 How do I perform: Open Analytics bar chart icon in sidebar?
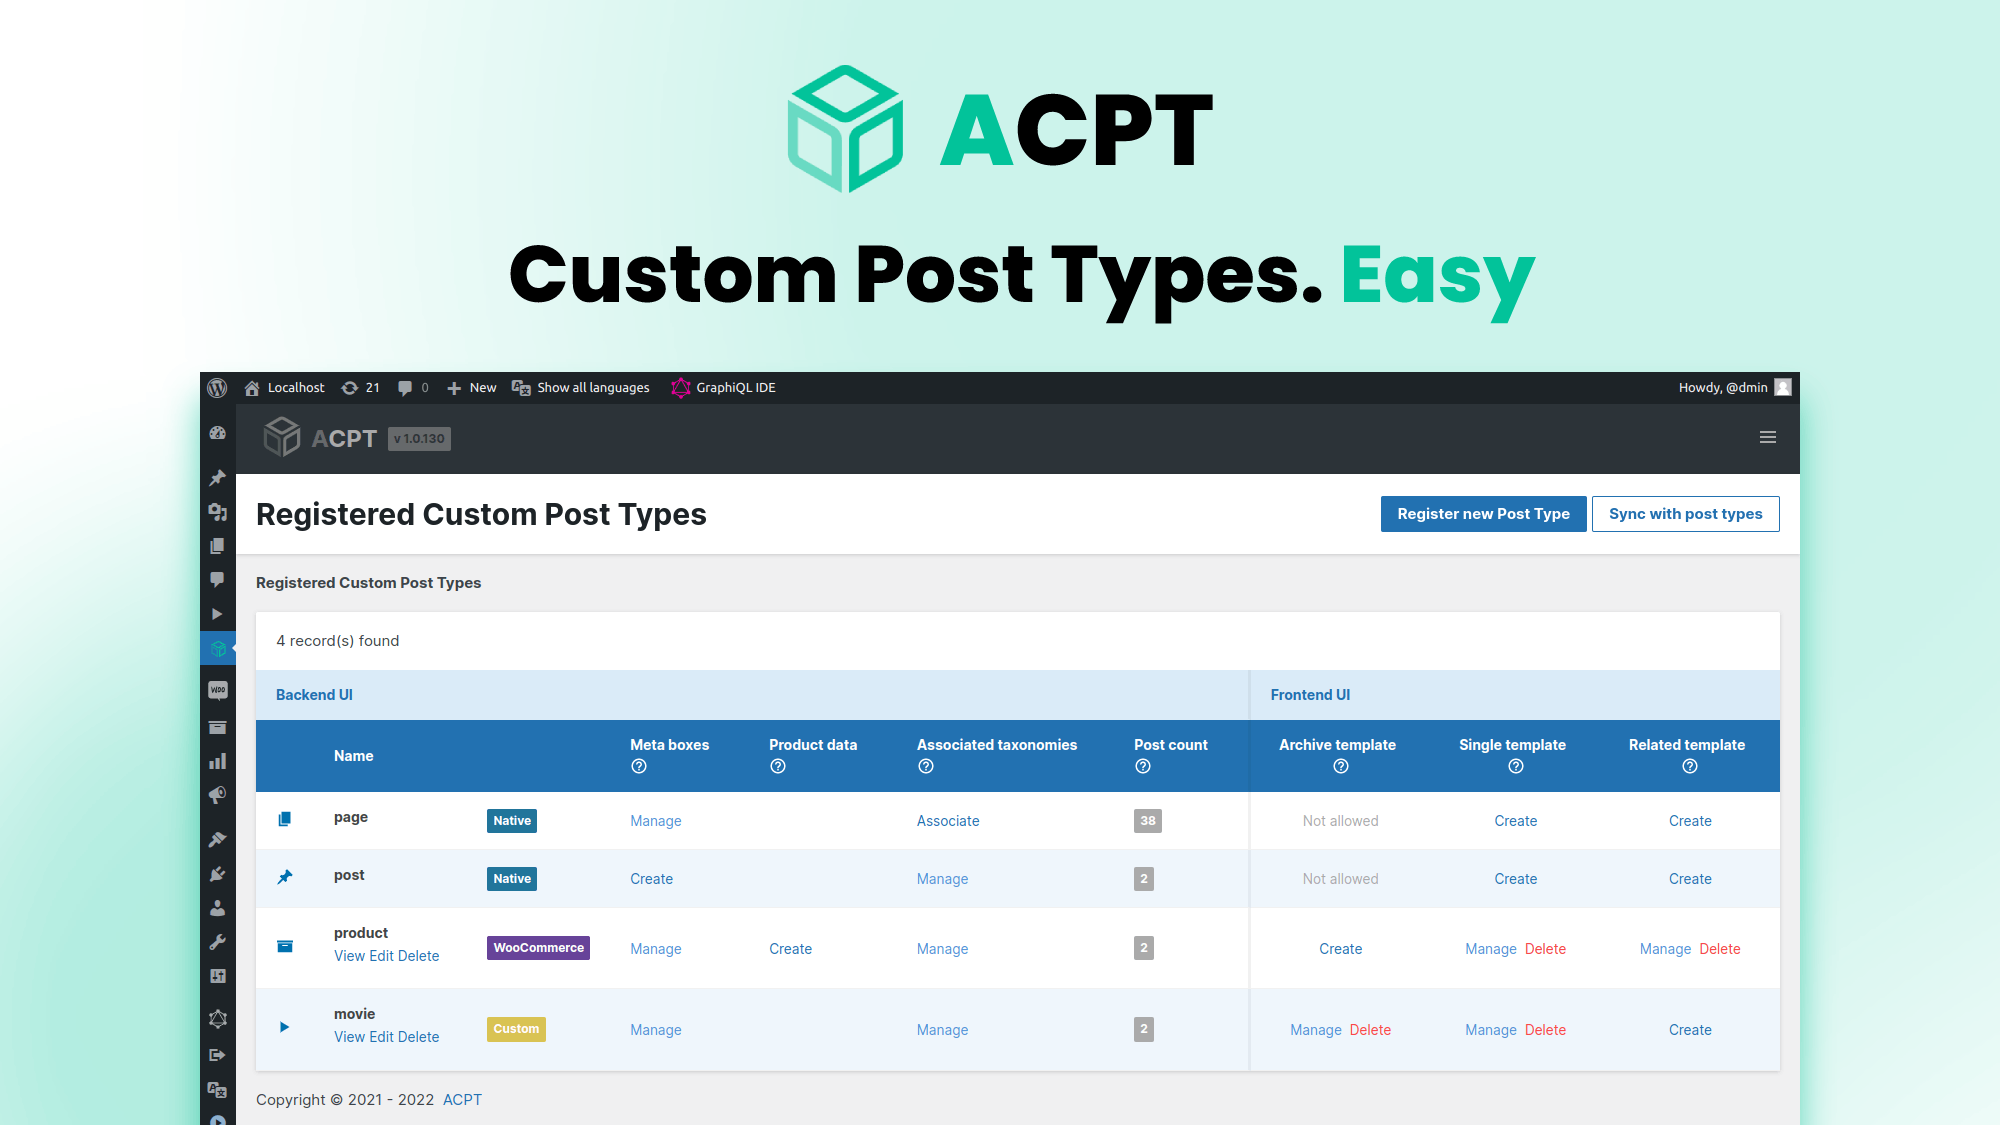click(217, 762)
